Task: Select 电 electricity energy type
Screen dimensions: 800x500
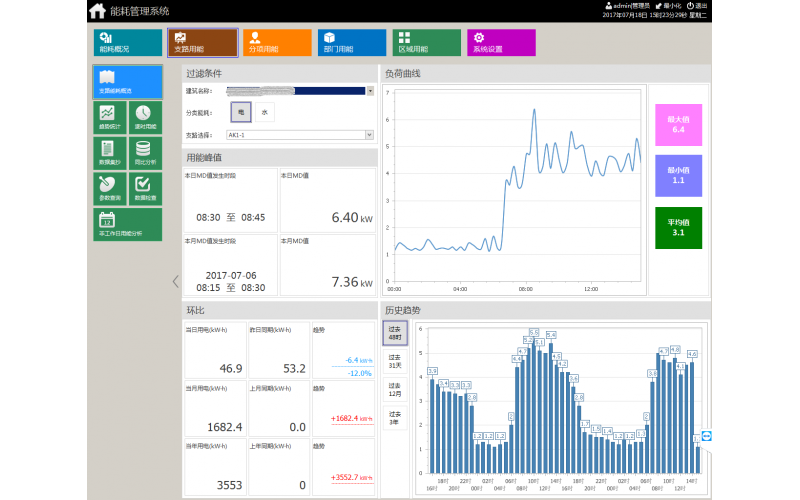Action: pyautogui.click(x=241, y=112)
